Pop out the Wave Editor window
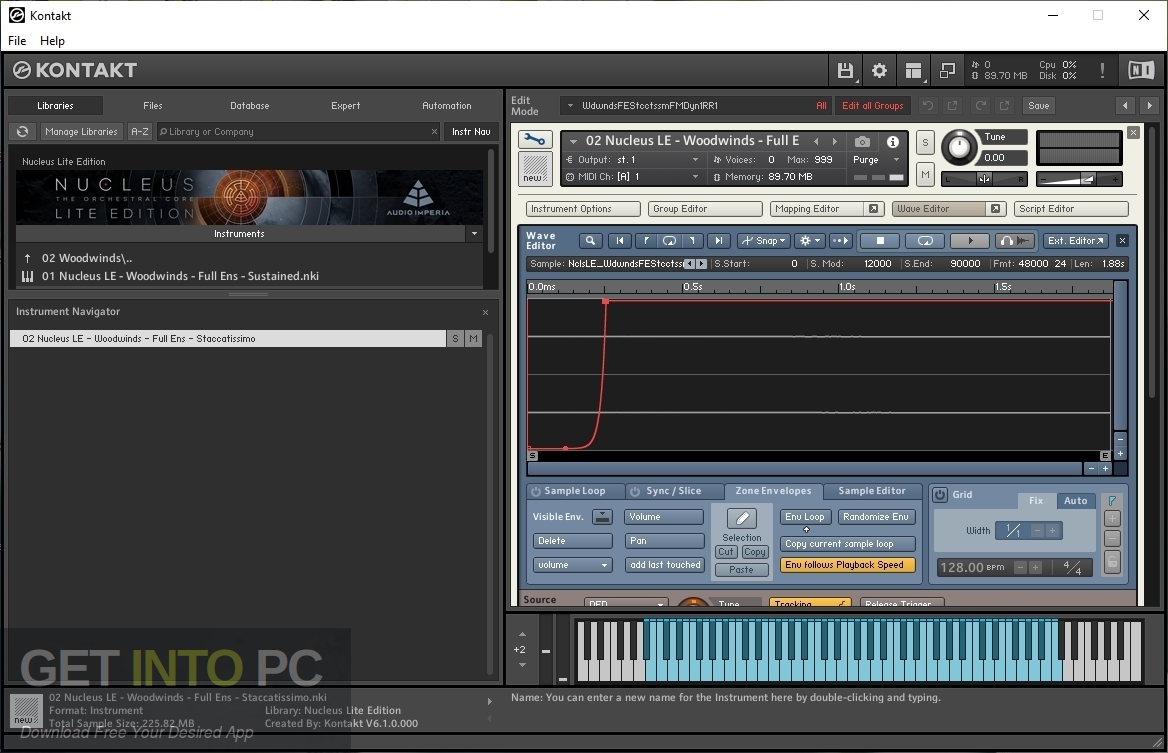The image size is (1168, 753). click(995, 209)
